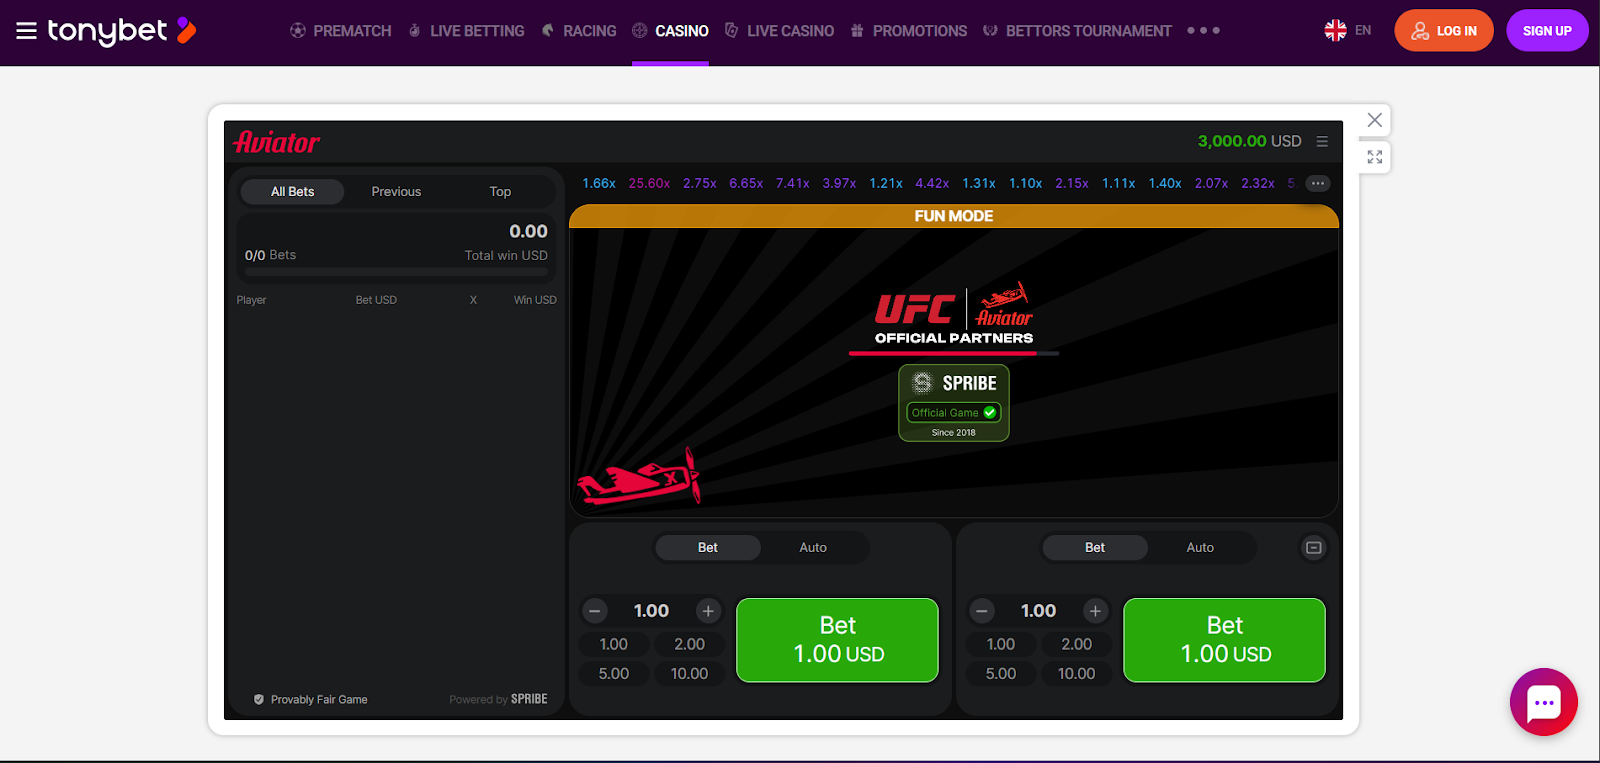The height and width of the screenshot is (763, 1600).
Task: Click the Log In button
Action: coord(1444,31)
